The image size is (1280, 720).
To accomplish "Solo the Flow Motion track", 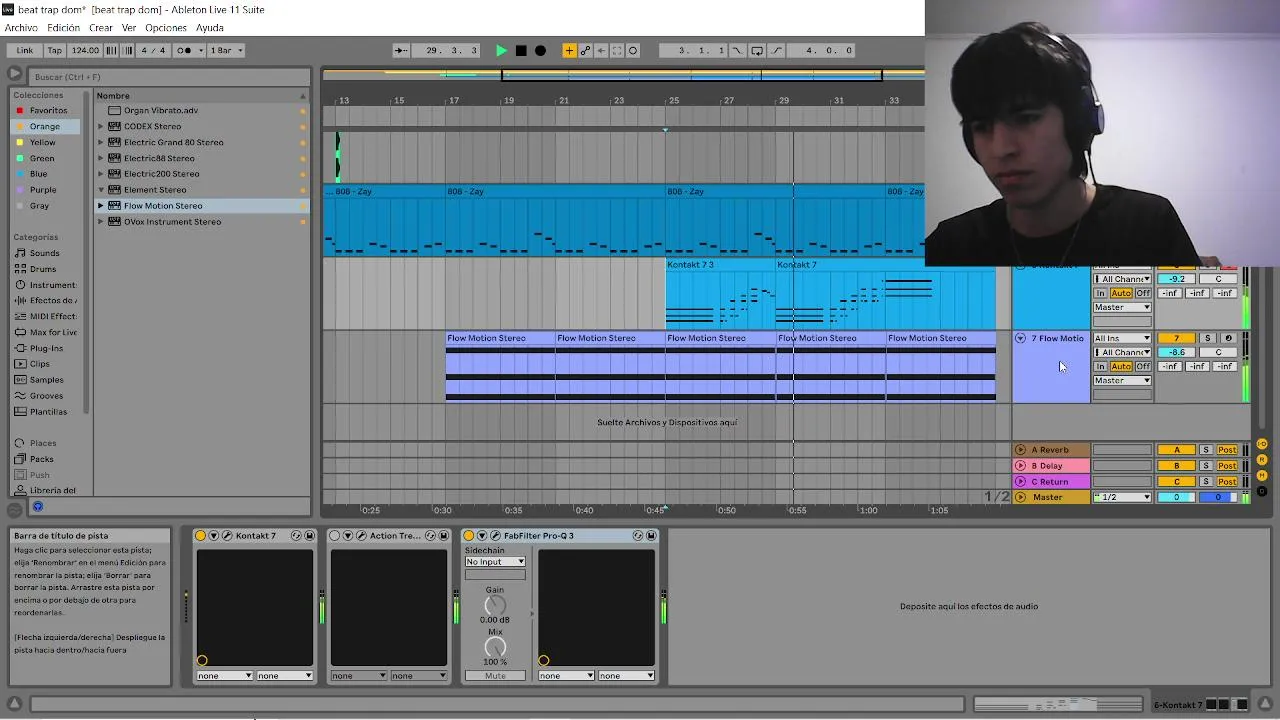I will pyautogui.click(x=1207, y=338).
